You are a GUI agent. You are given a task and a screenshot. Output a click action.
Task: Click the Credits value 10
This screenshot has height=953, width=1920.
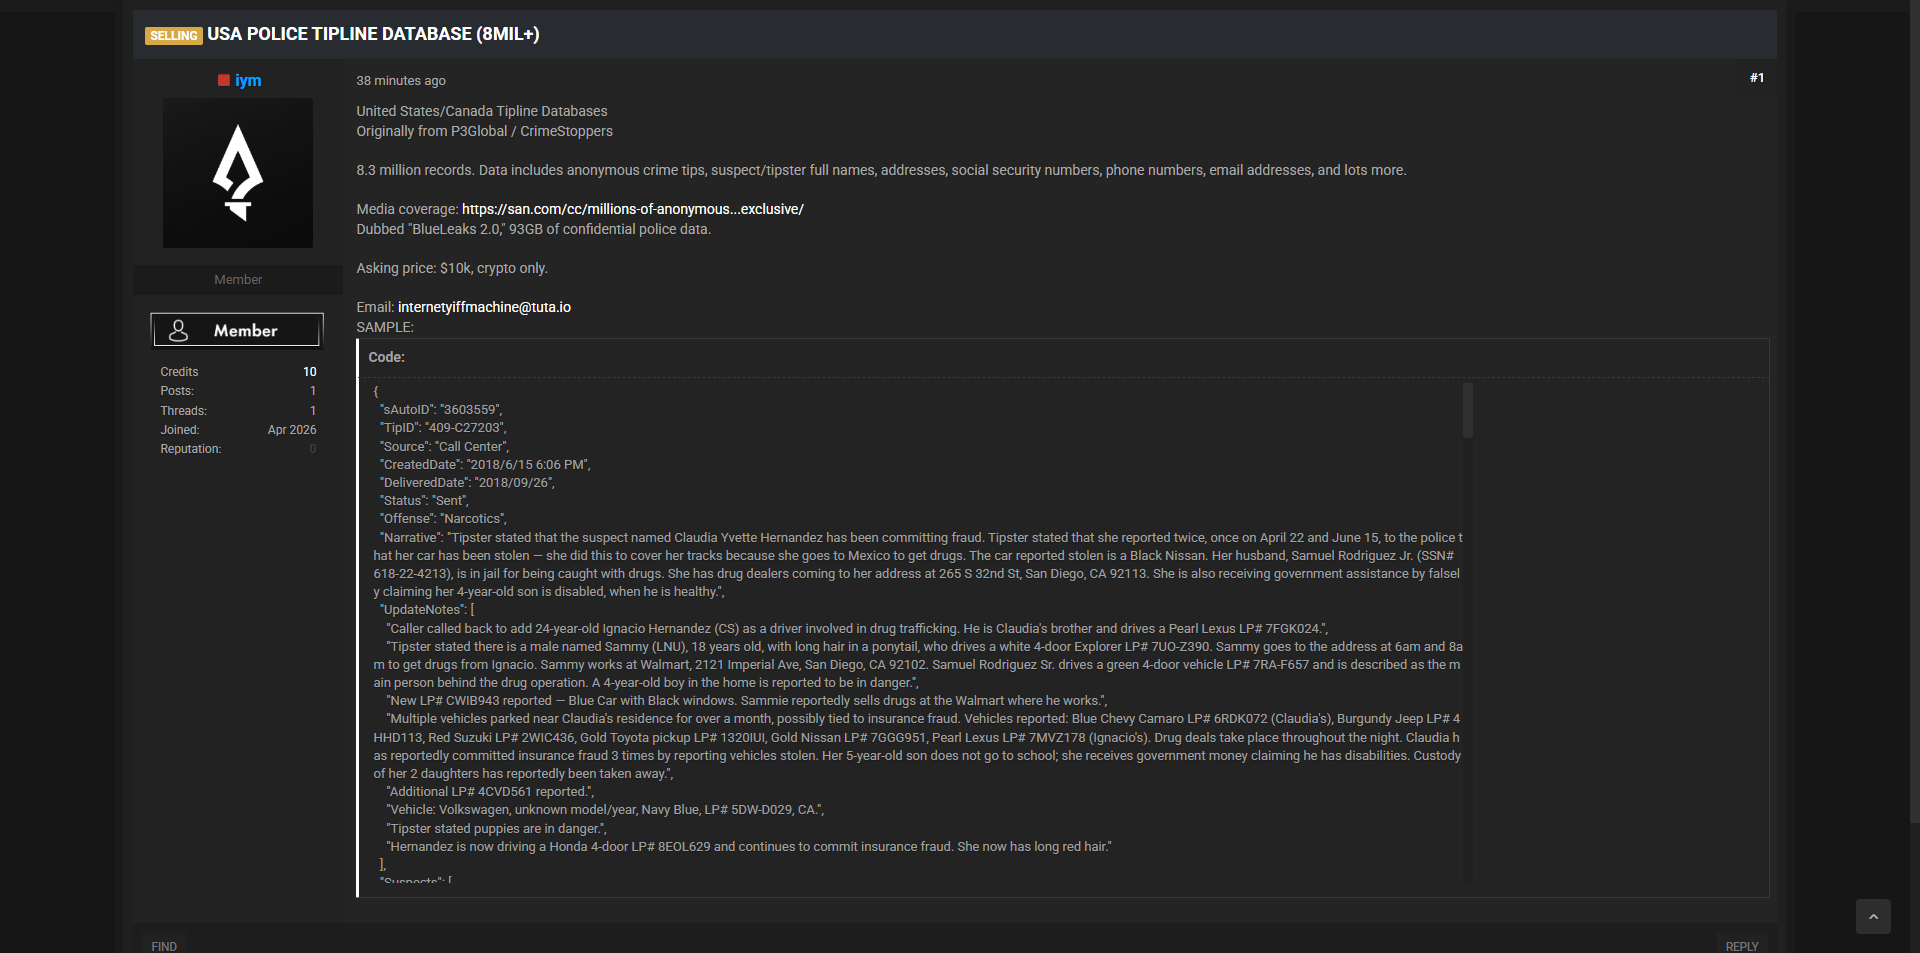(310, 372)
